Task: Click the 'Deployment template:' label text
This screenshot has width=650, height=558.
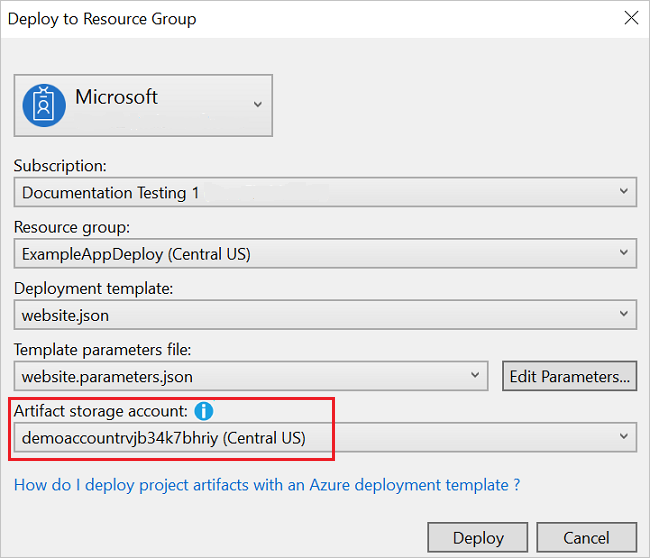Action: 93,289
